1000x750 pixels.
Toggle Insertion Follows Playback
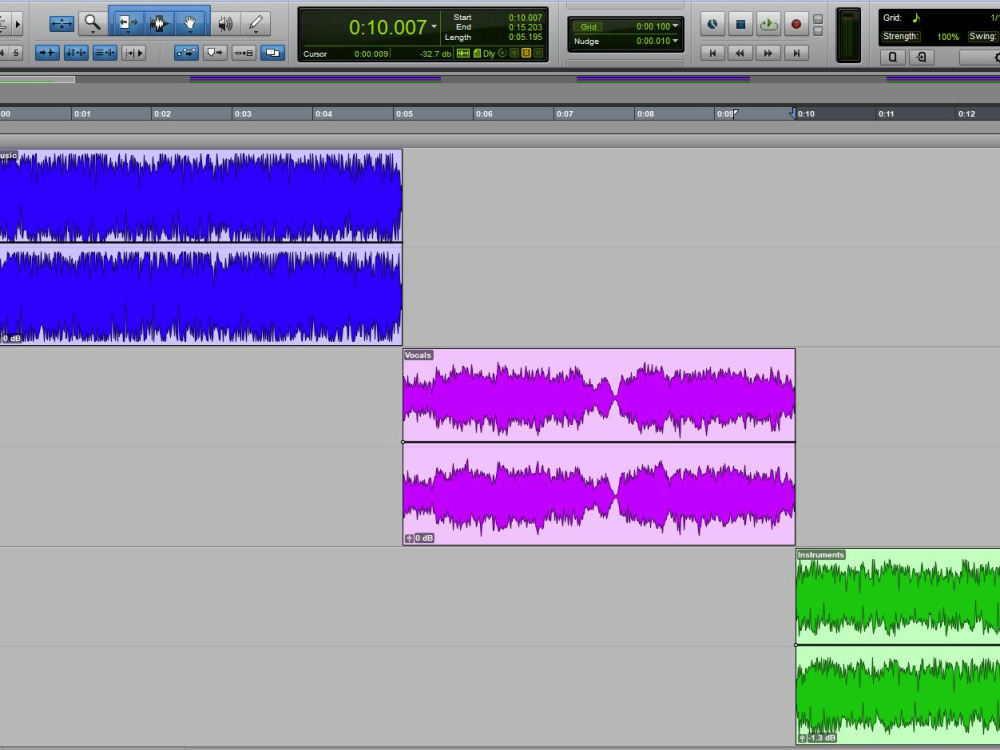[133, 52]
